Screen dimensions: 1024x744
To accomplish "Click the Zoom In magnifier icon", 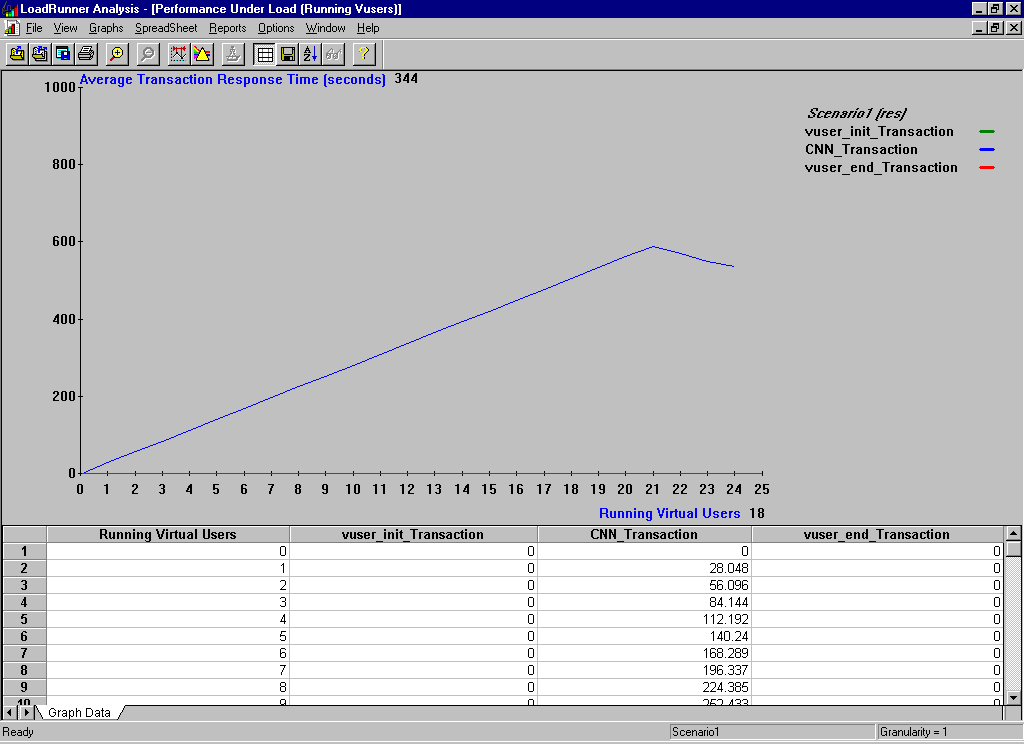I will coord(117,54).
